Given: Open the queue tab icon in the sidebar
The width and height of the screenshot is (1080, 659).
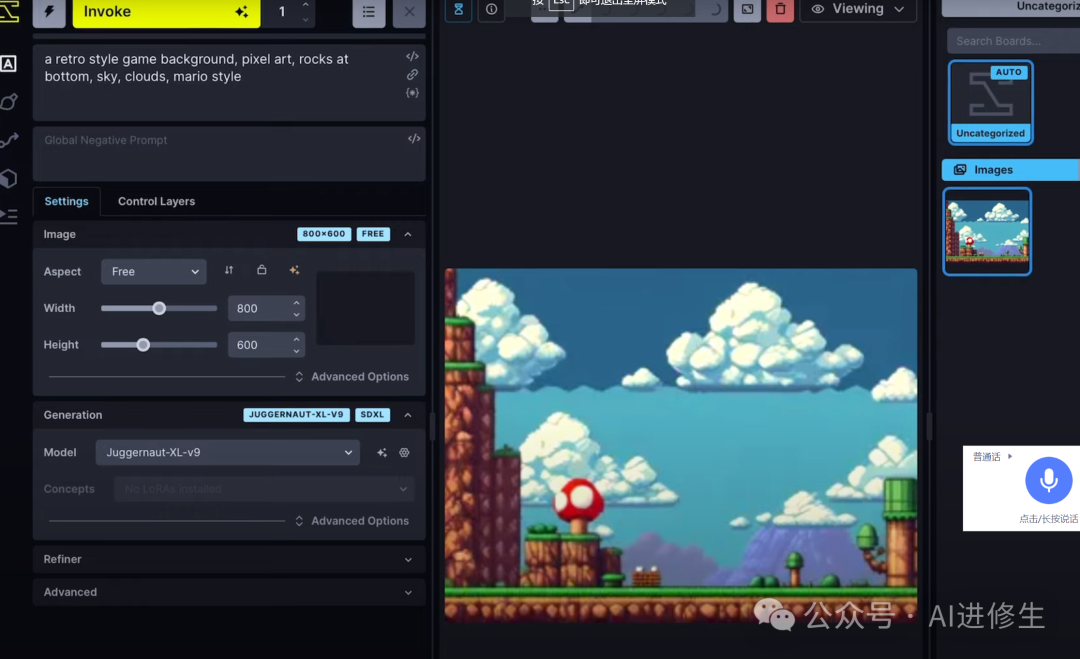Looking at the screenshot, I should (8, 216).
